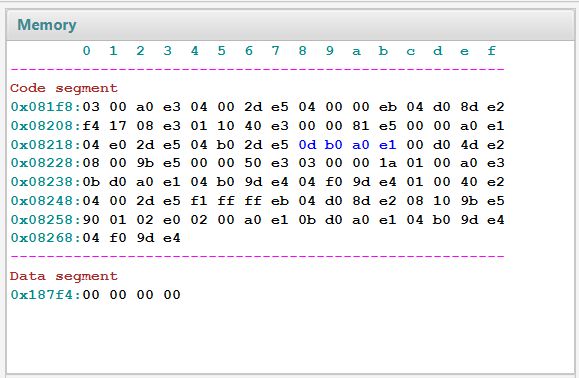
Task: Select highlighted blue byte 0d
Action: 307,145
